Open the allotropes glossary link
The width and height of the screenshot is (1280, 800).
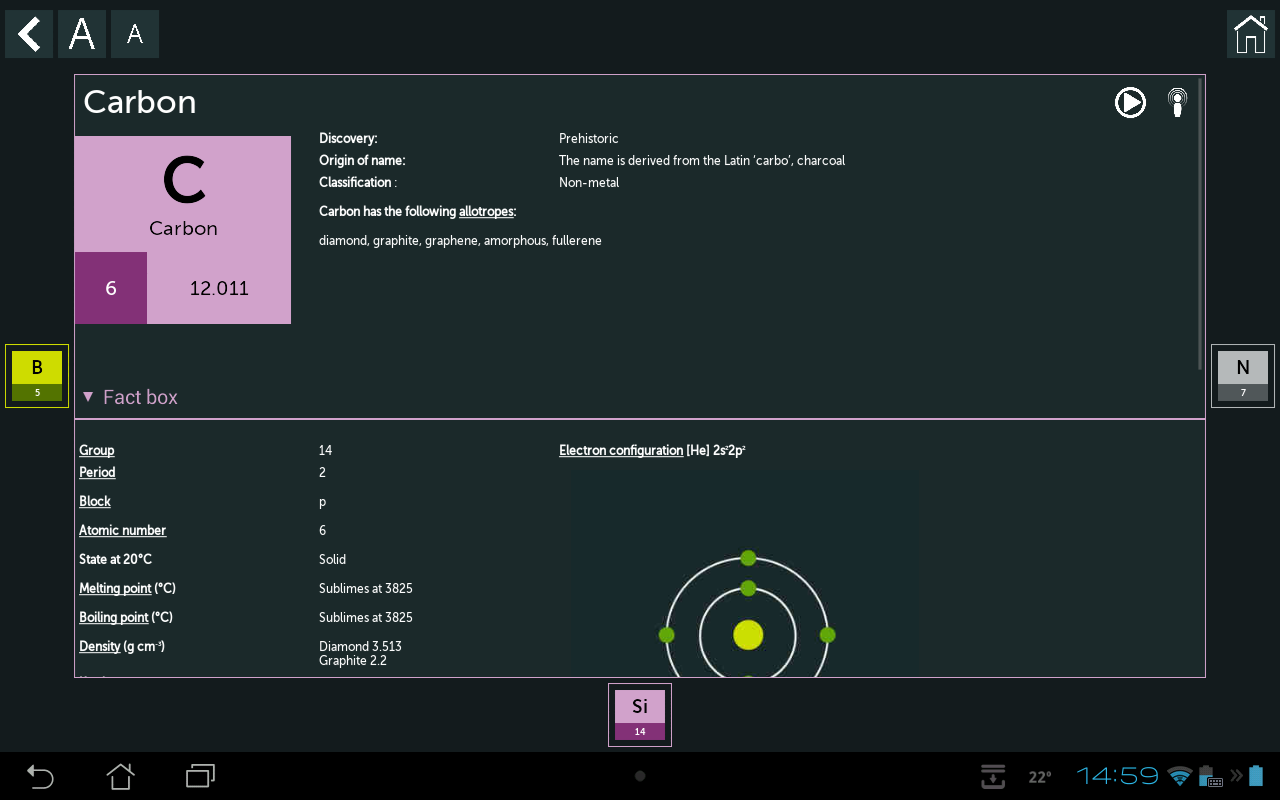point(486,211)
